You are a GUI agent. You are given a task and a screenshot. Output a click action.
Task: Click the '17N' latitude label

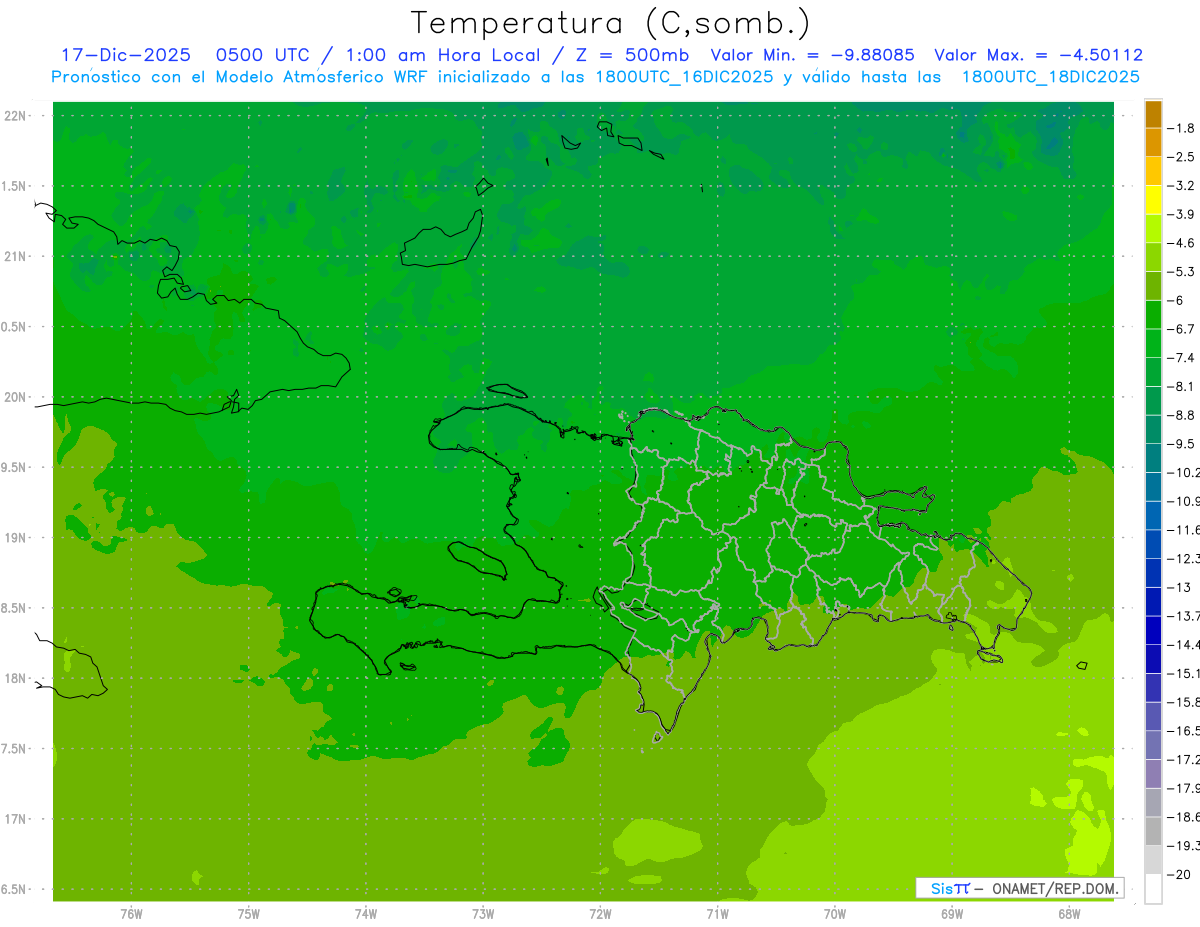(x=17, y=819)
